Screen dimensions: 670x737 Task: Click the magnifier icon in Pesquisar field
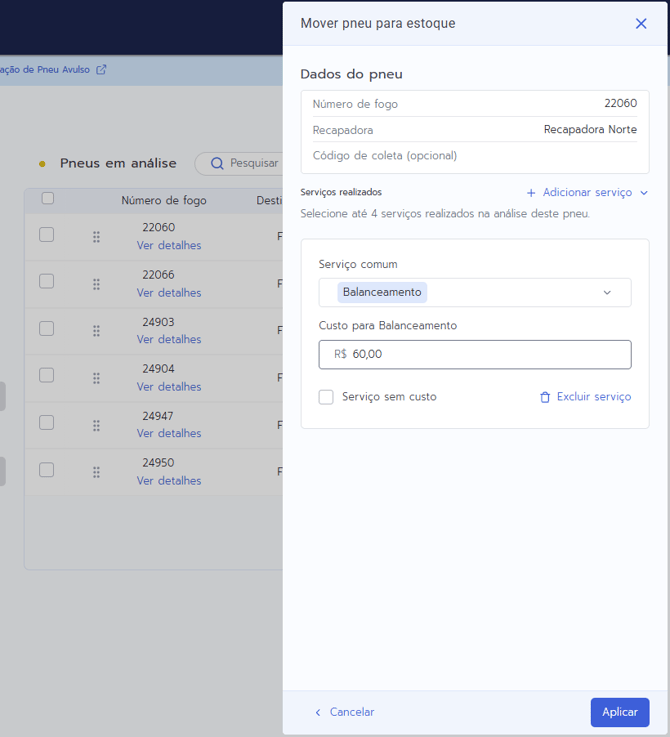point(217,163)
